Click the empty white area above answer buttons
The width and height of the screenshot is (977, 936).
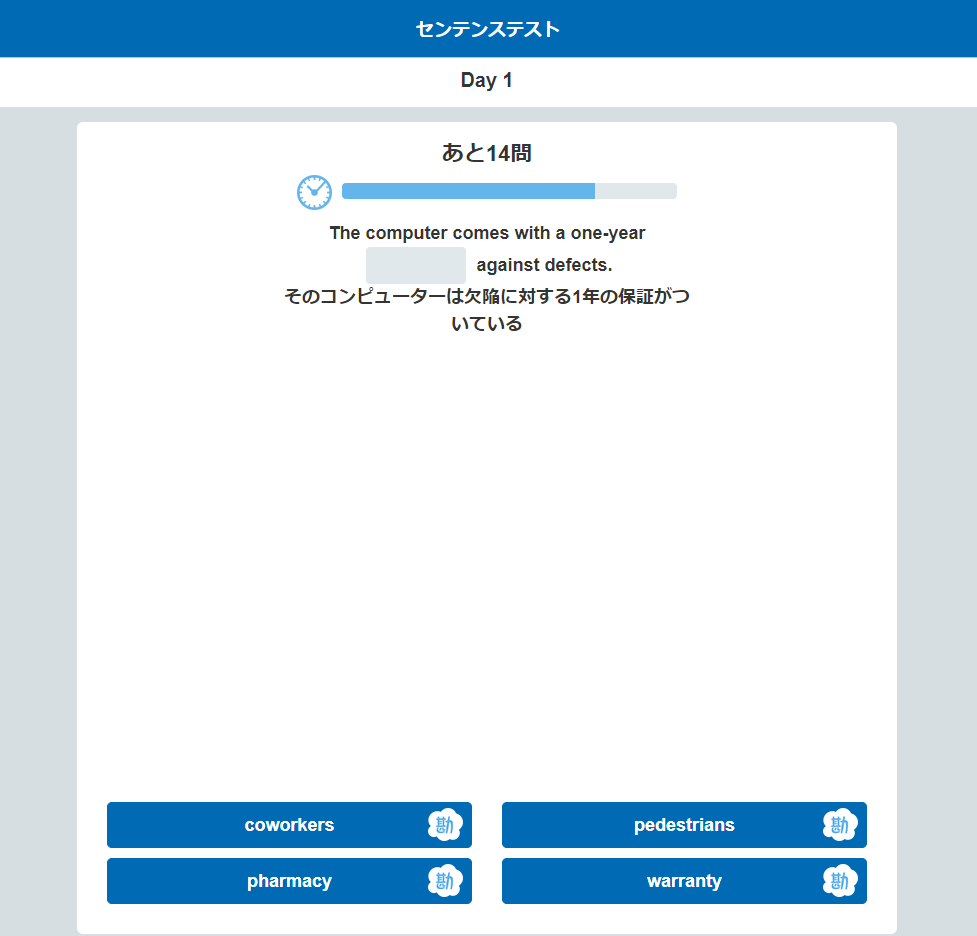tap(487, 560)
